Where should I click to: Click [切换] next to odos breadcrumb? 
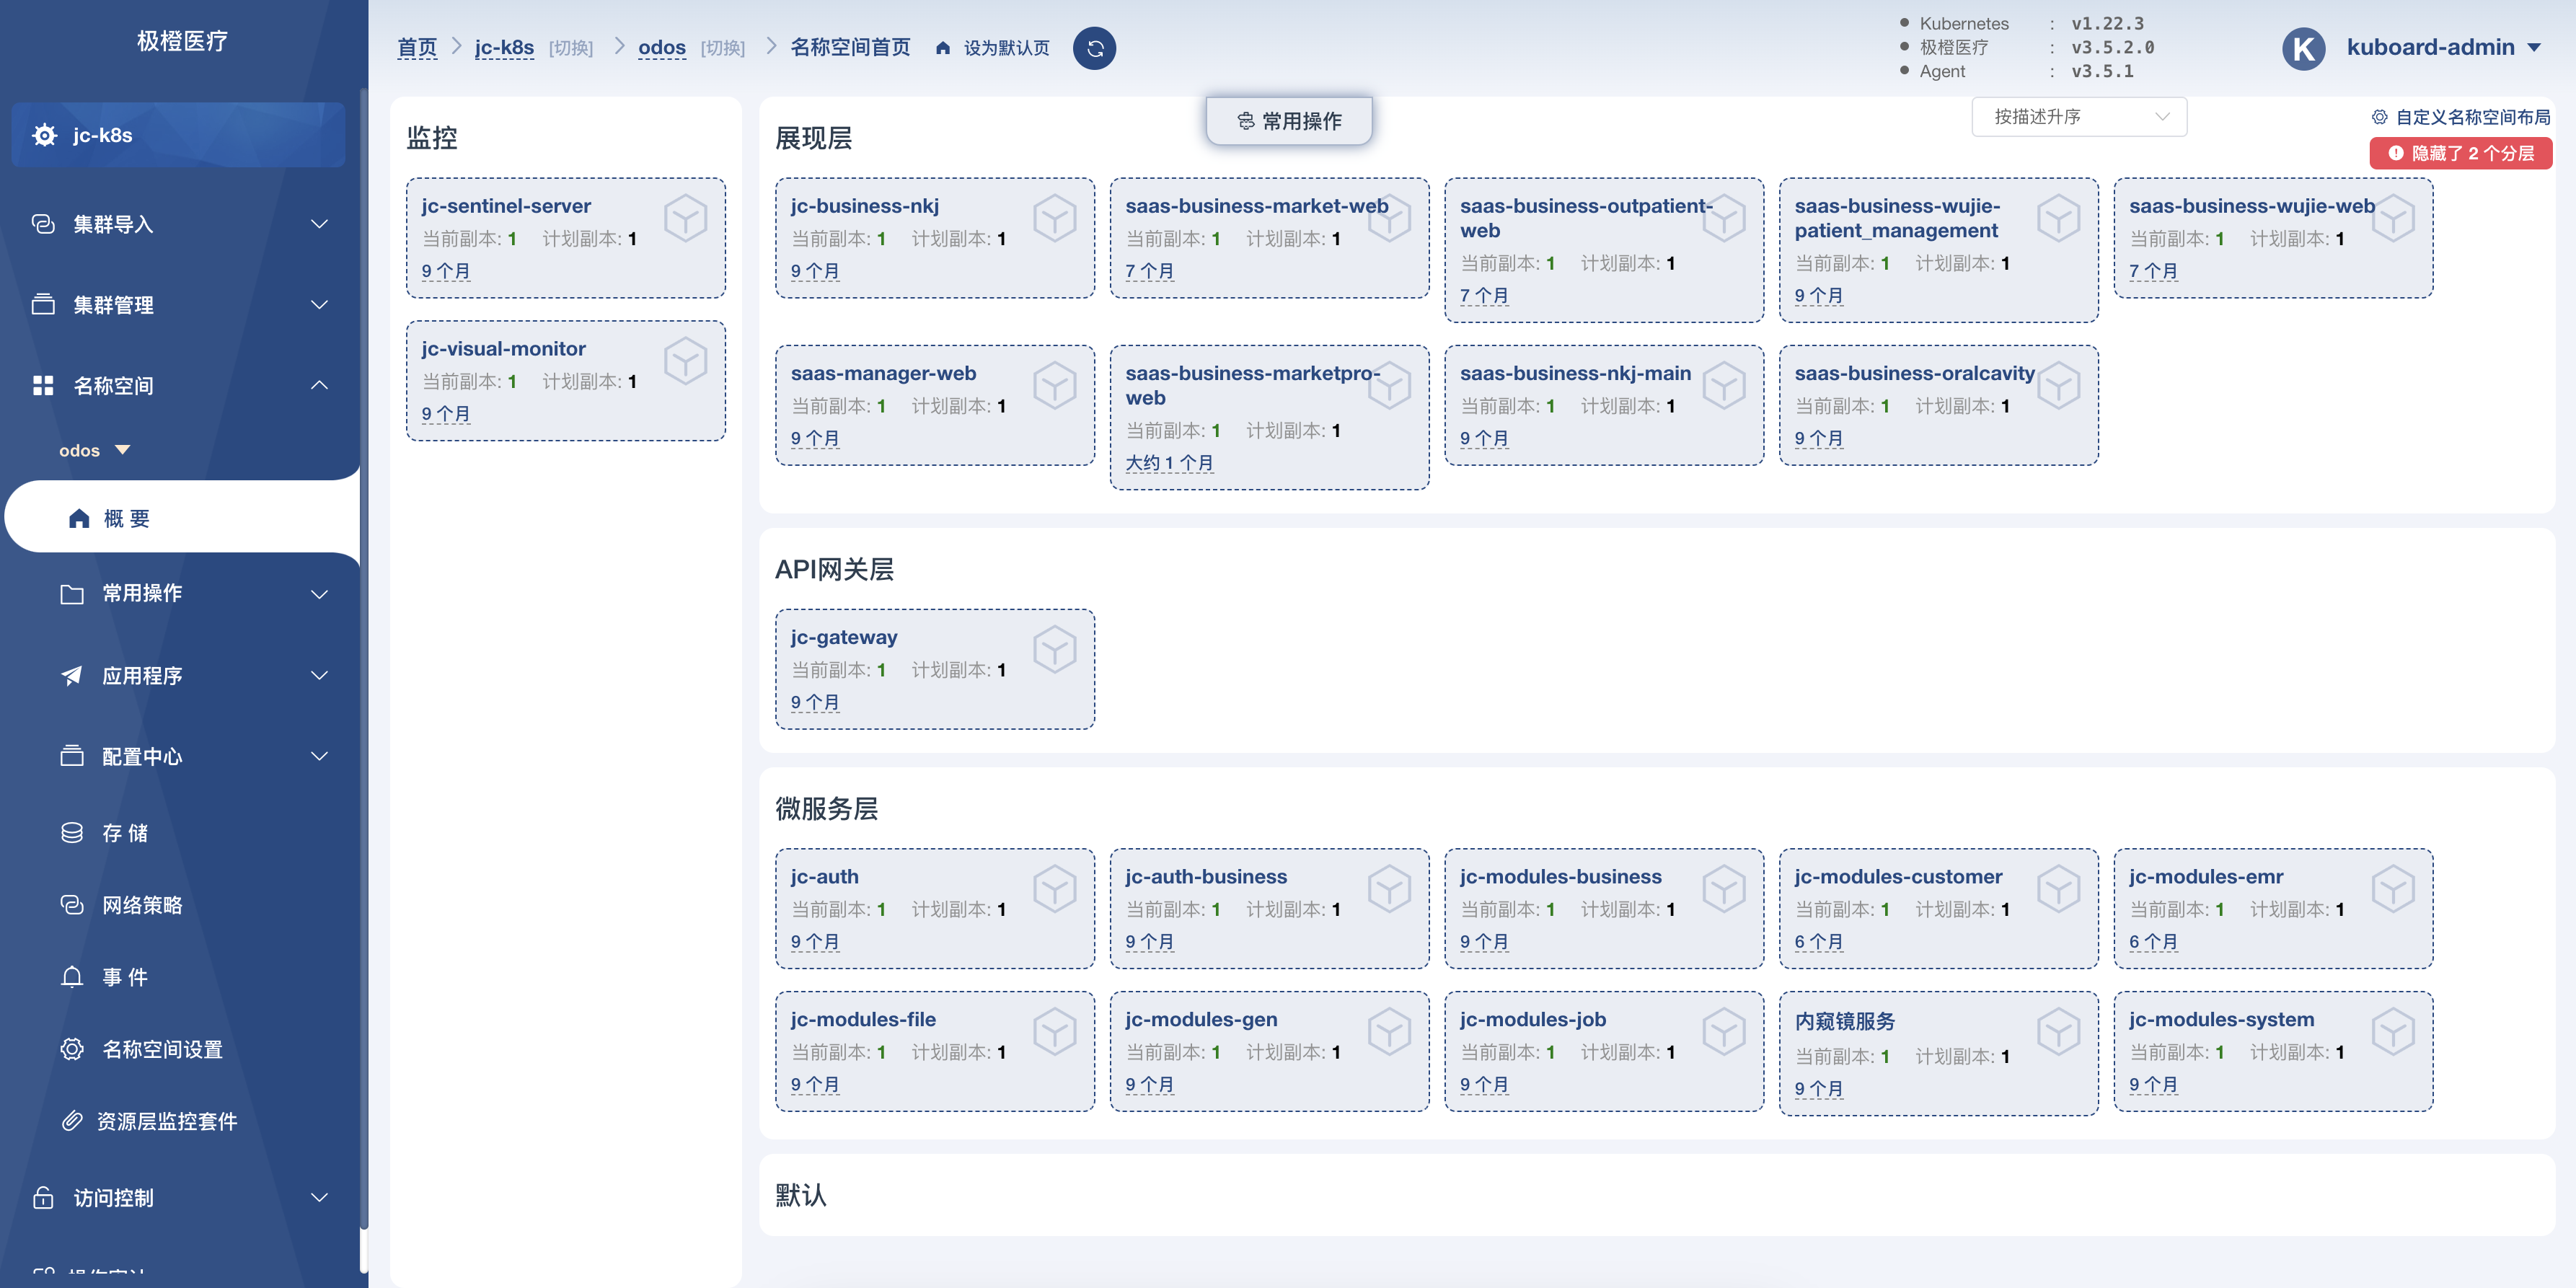tap(723, 48)
